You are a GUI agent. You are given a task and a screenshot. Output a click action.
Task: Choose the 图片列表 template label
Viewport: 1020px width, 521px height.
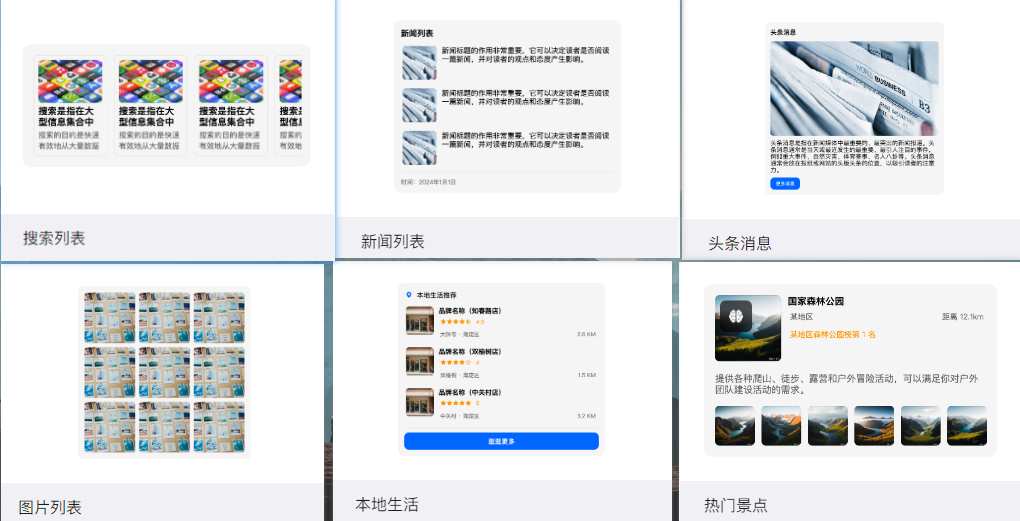click(50, 507)
